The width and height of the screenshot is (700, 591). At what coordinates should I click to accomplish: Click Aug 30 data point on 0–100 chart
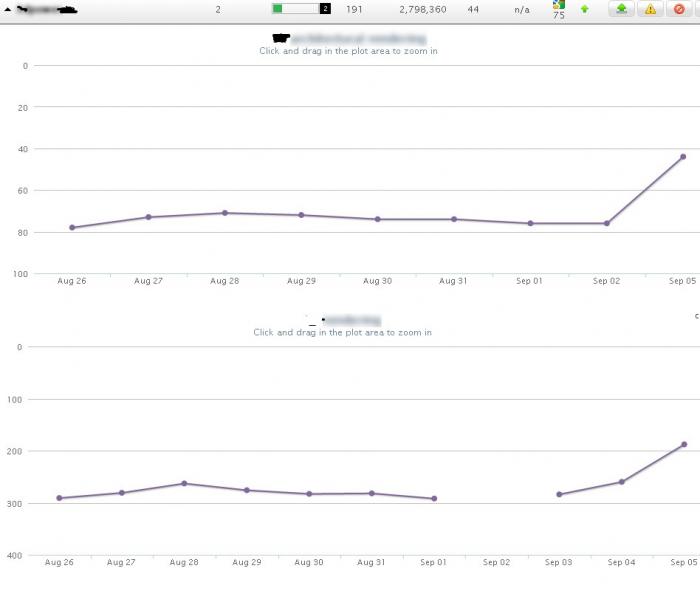[378, 219]
